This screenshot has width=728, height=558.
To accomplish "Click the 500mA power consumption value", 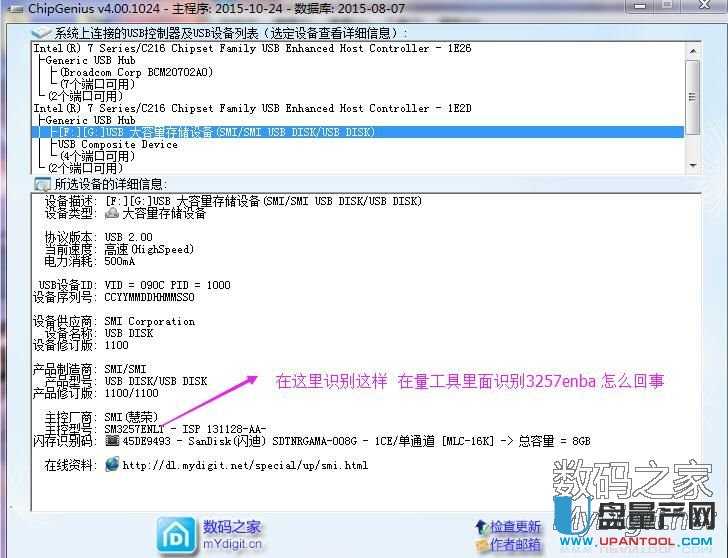I will [x=120, y=261].
